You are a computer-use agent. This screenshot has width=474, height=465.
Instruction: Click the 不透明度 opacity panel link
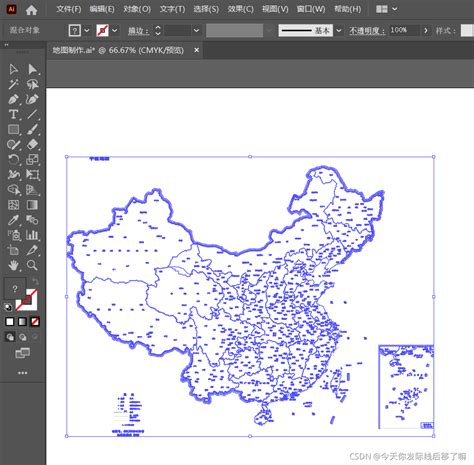pos(367,31)
